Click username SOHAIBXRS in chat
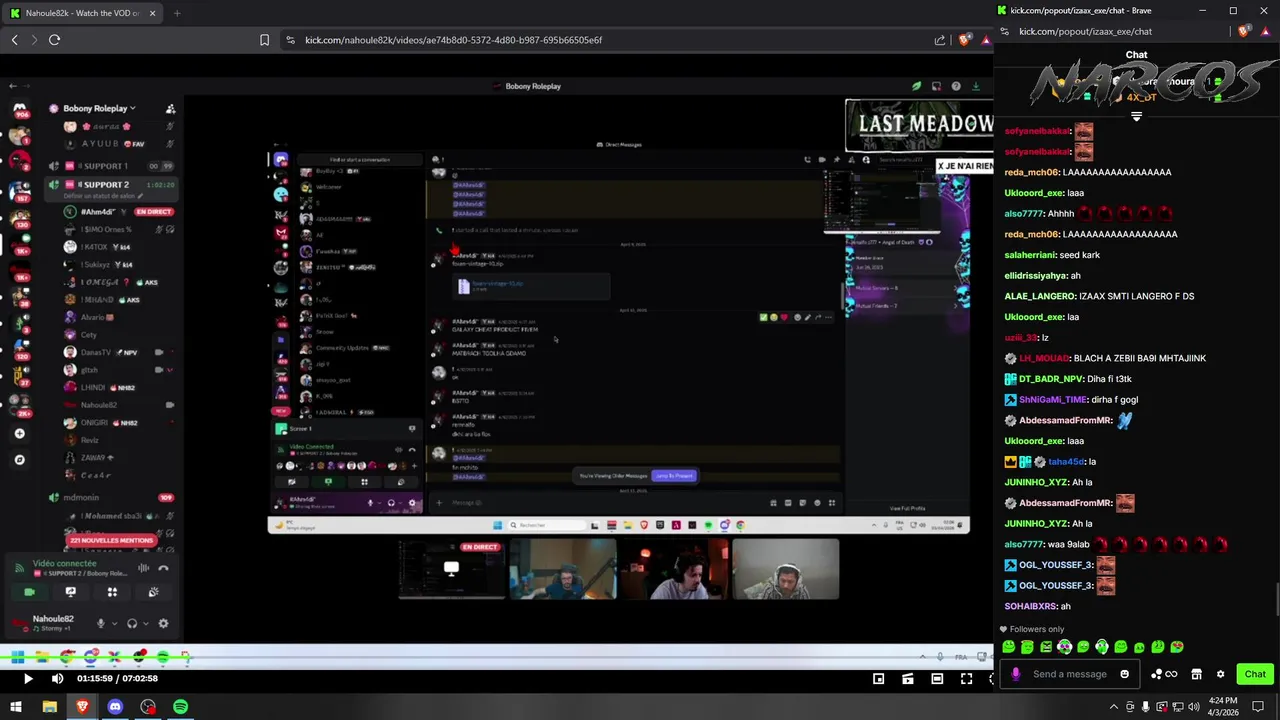Image resolution: width=1280 pixels, height=720 pixels. (1030, 606)
